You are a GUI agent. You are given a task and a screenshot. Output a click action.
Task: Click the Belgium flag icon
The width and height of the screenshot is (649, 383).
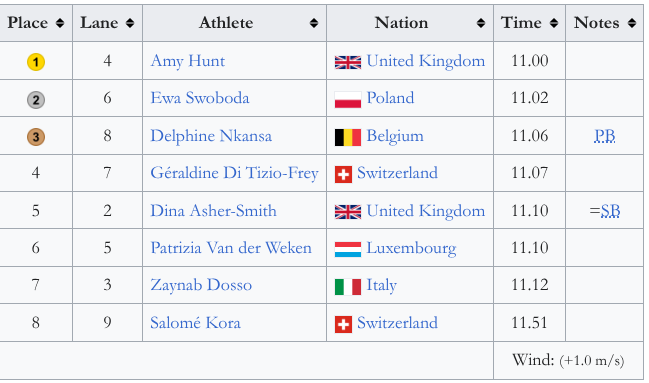(348, 137)
